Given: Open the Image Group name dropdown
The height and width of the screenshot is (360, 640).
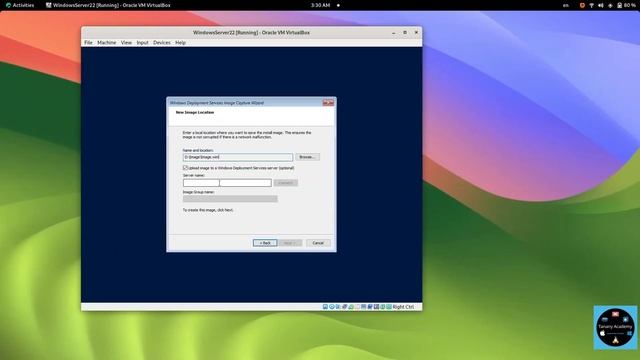Looking at the screenshot, I should (x=230, y=199).
